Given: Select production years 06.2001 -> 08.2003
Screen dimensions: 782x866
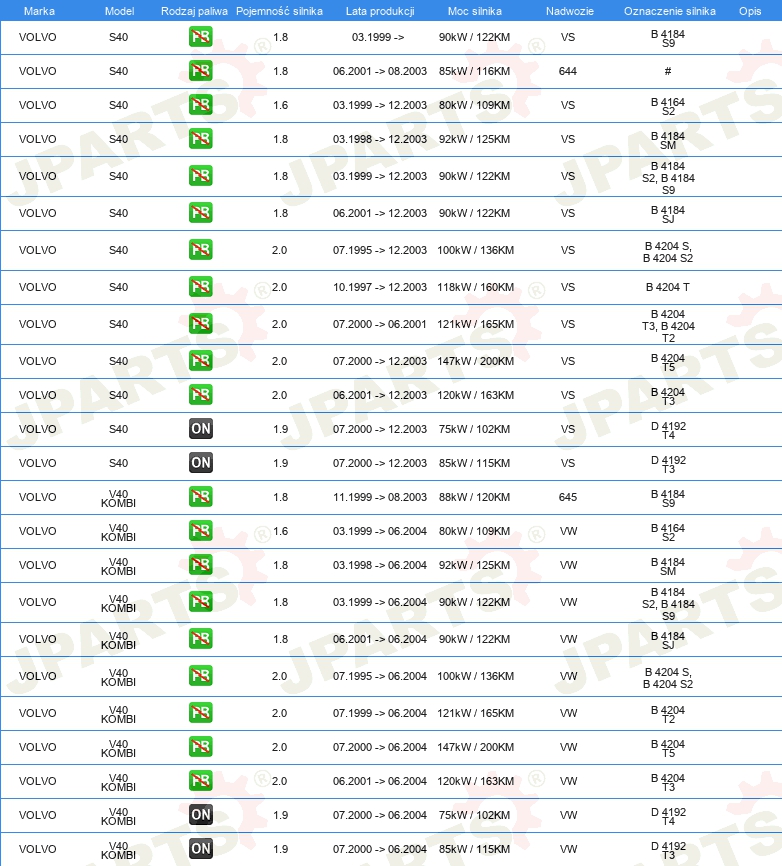Looking at the screenshot, I should (380, 71).
